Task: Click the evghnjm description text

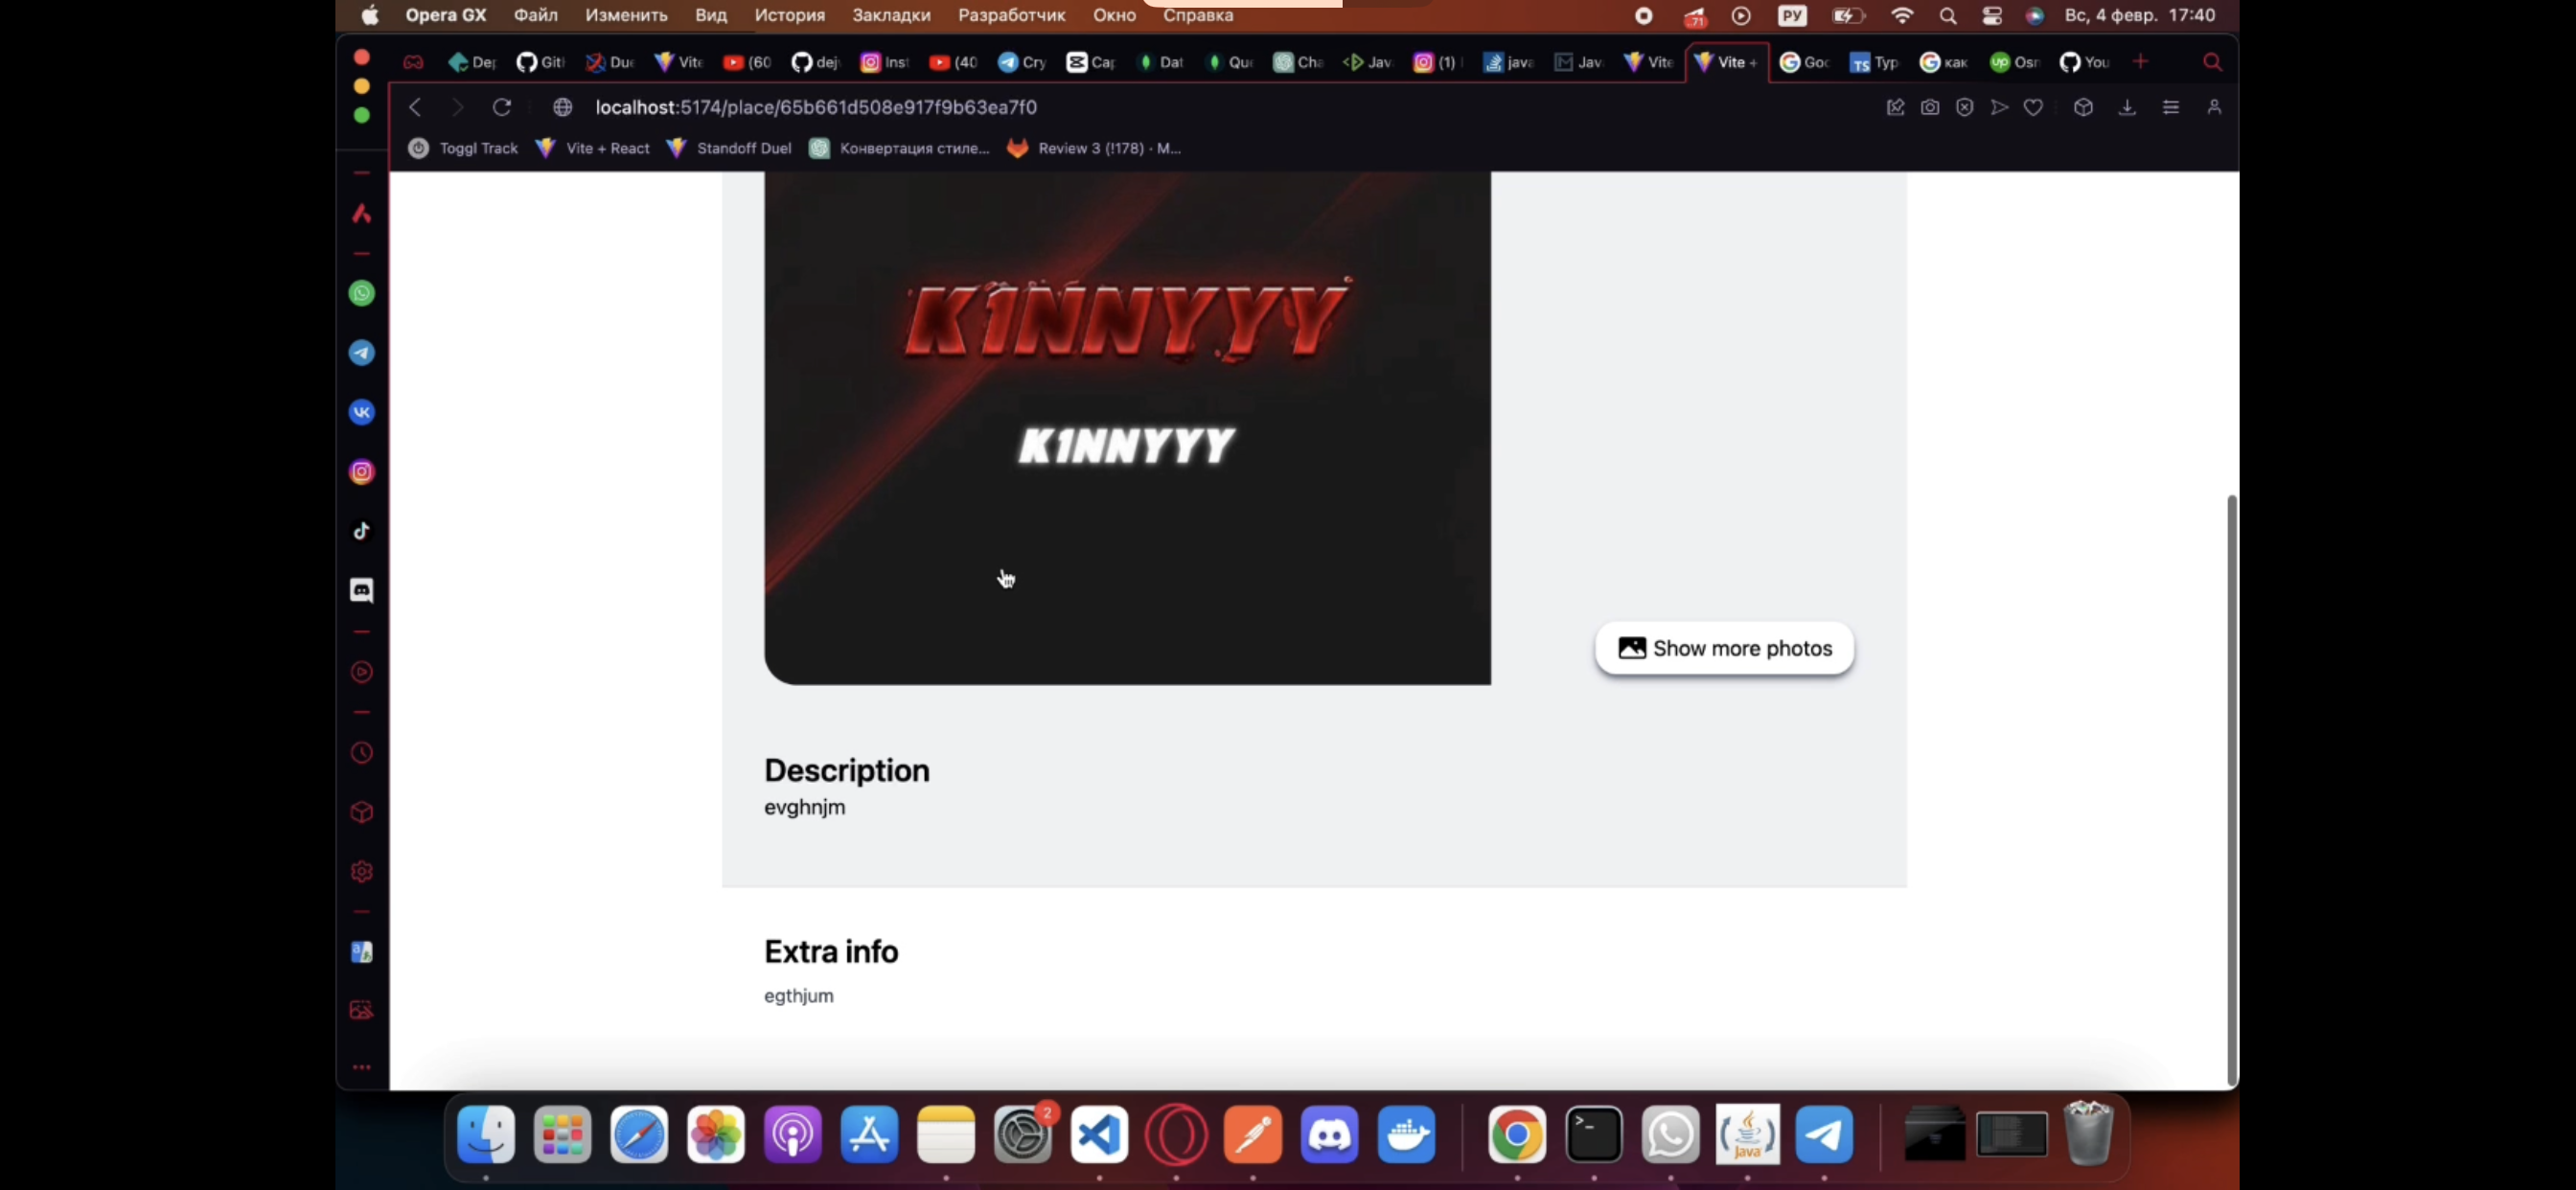Action: 805,807
